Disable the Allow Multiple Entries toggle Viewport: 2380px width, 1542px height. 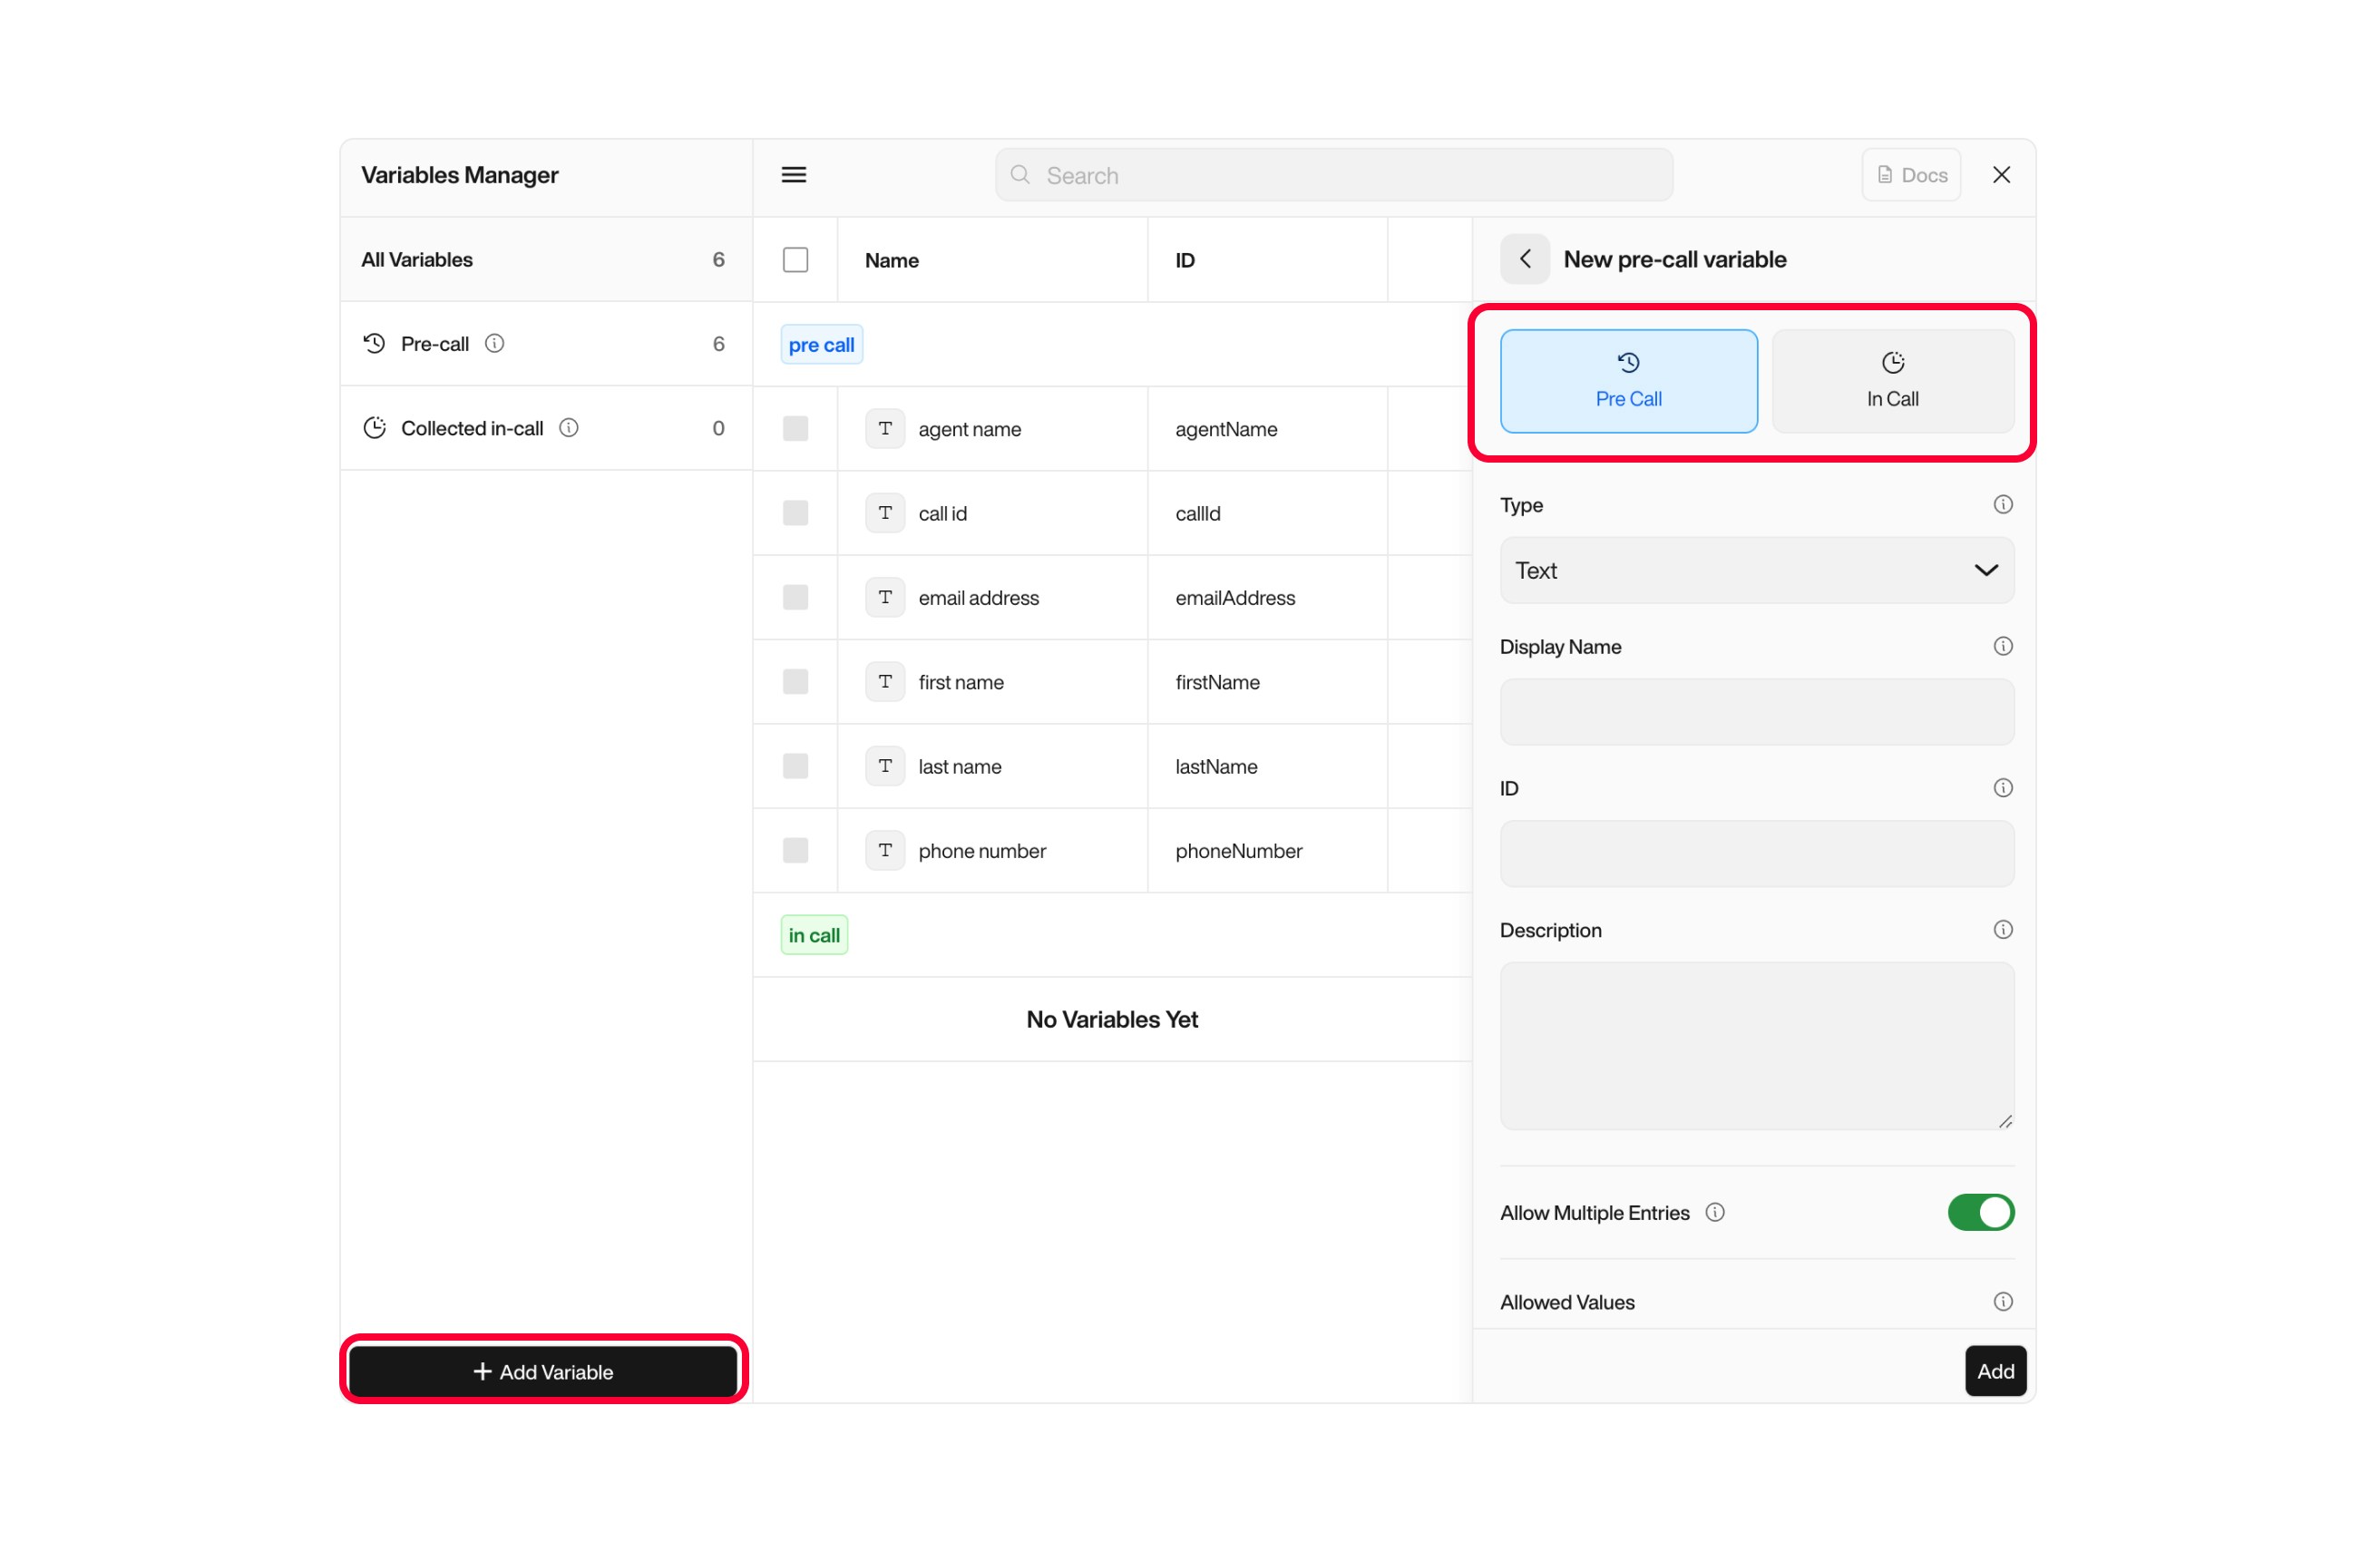coord(1980,1212)
